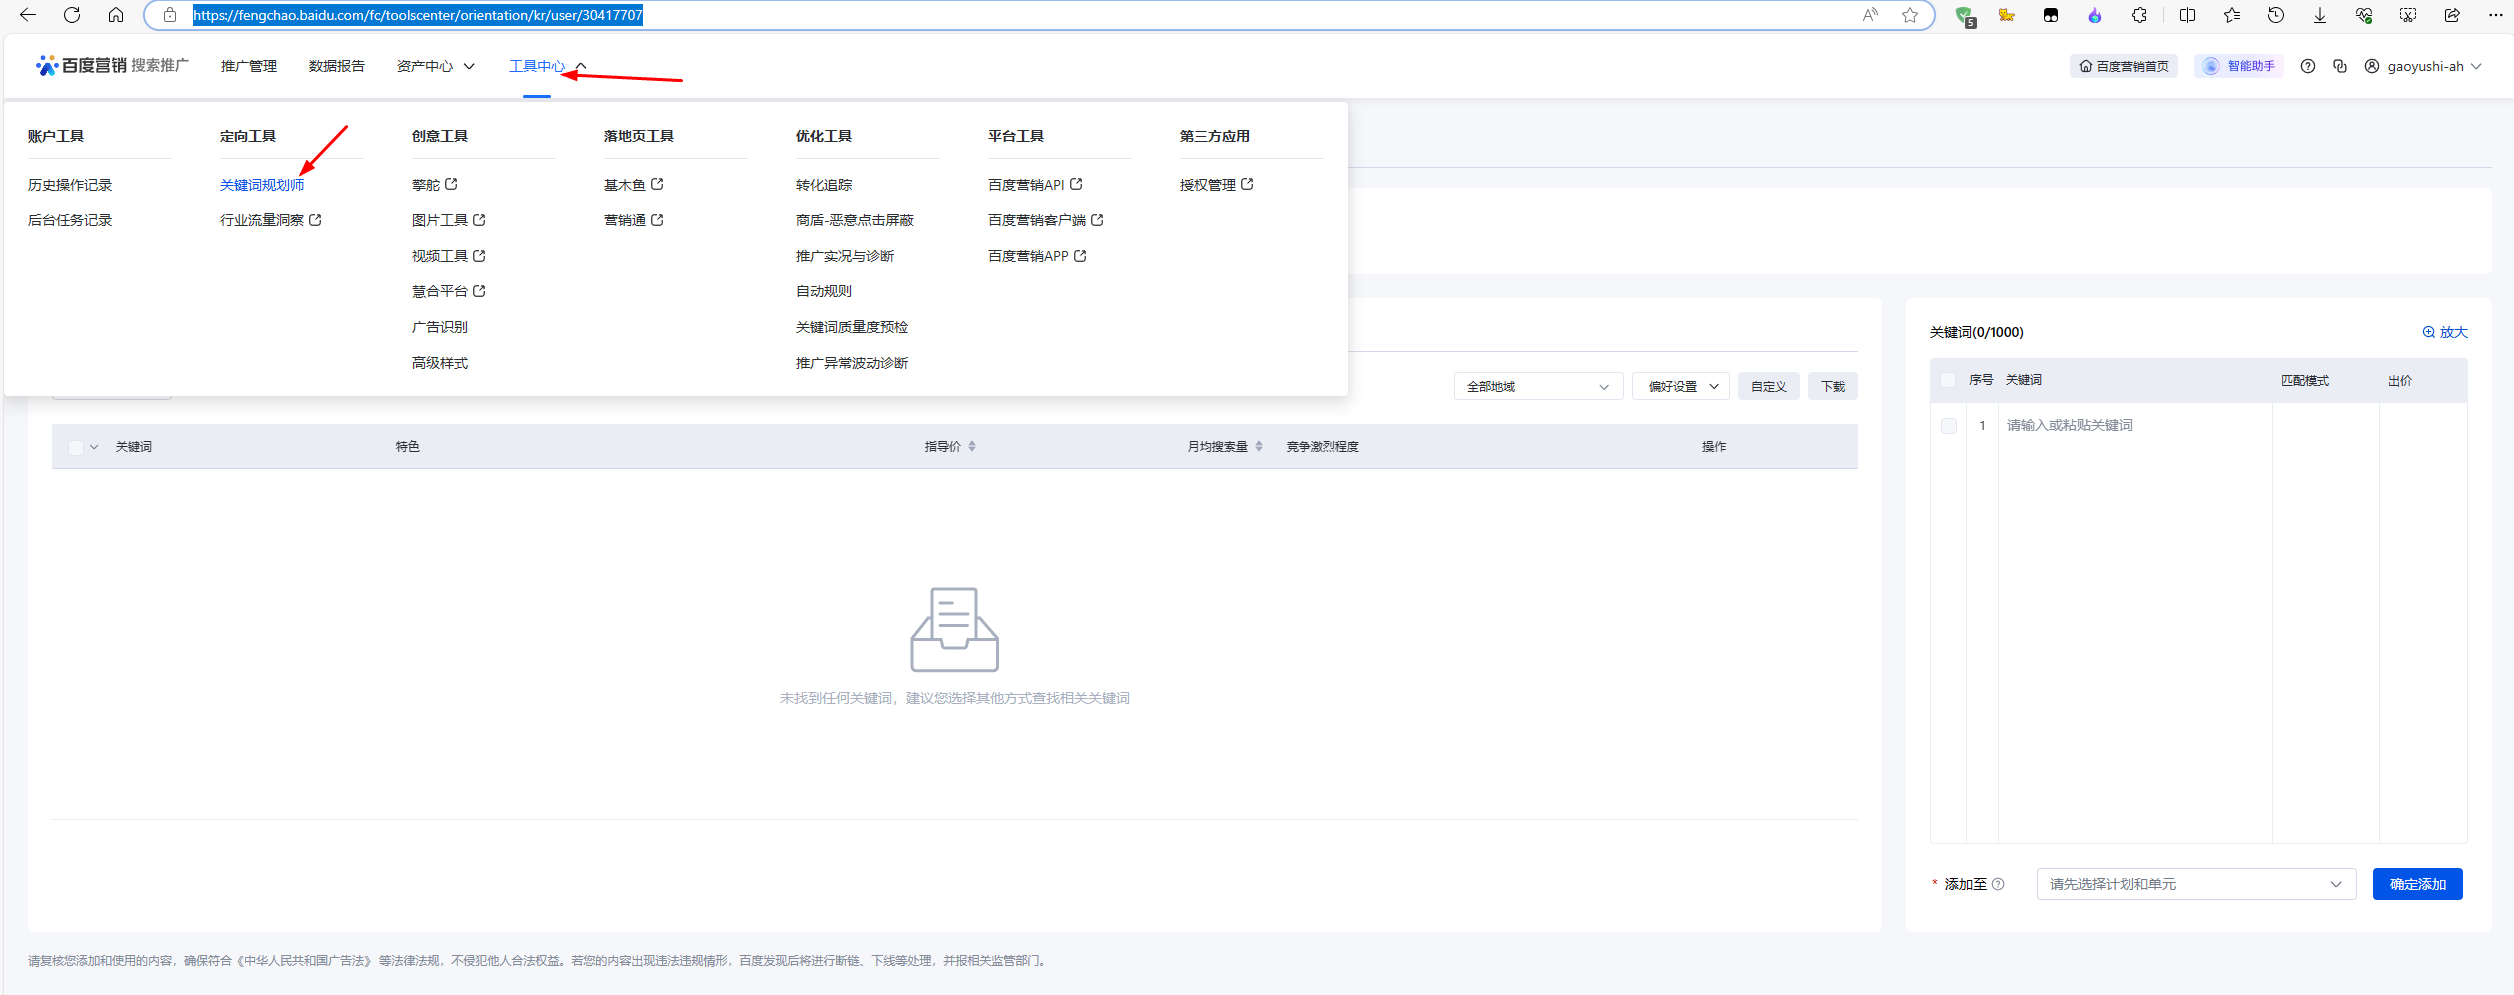Go to 推广管理 tab
The width and height of the screenshot is (2514, 995).
[249, 66]
